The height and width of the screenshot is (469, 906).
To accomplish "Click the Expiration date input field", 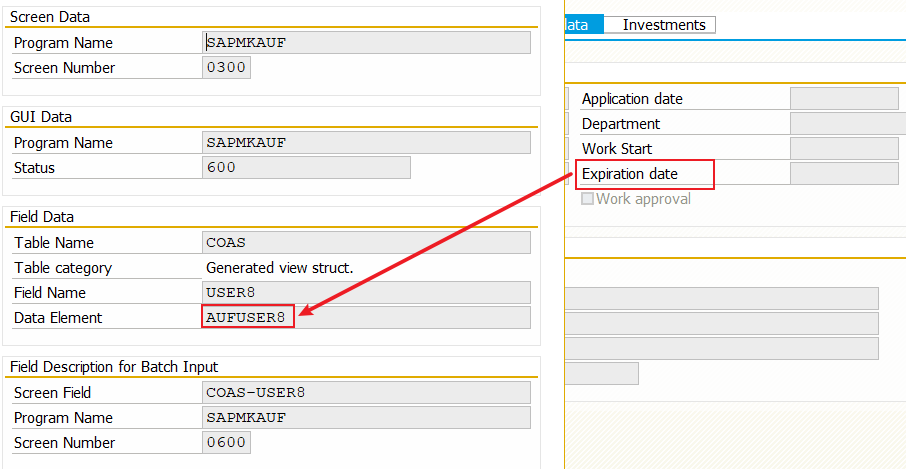I will [844, 173].
